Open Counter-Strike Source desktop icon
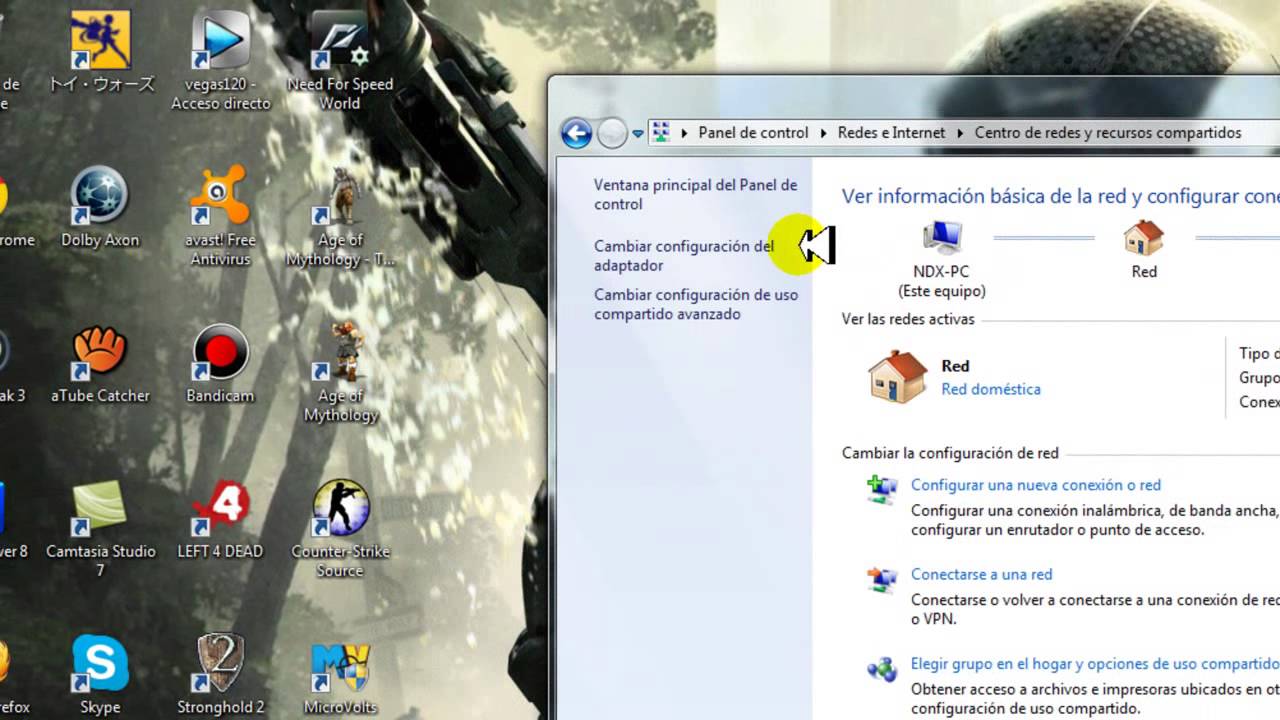 pyautogui.click(x=340, y=529)
